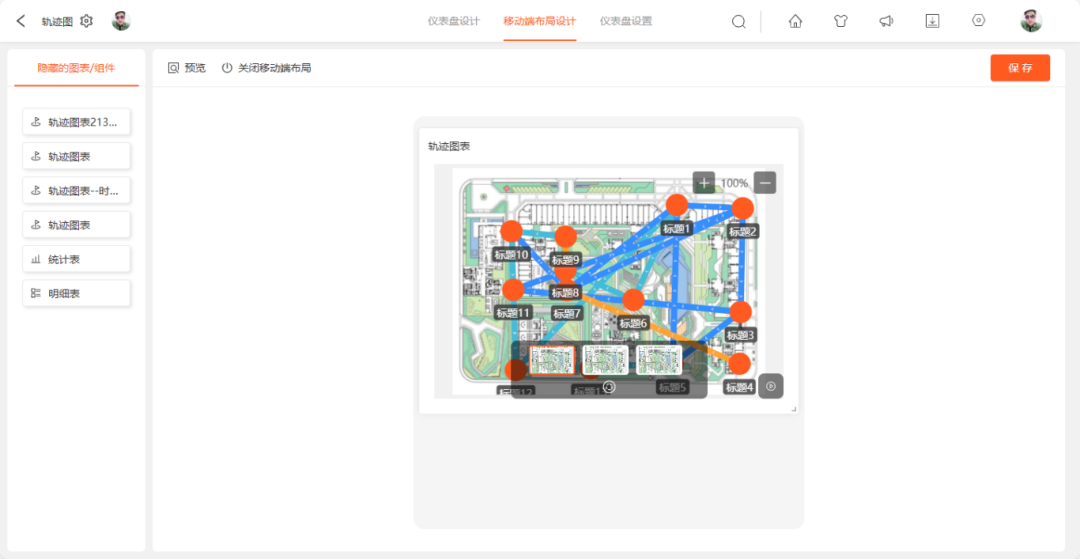Select the 统计表 hidden component

[76, 260]
